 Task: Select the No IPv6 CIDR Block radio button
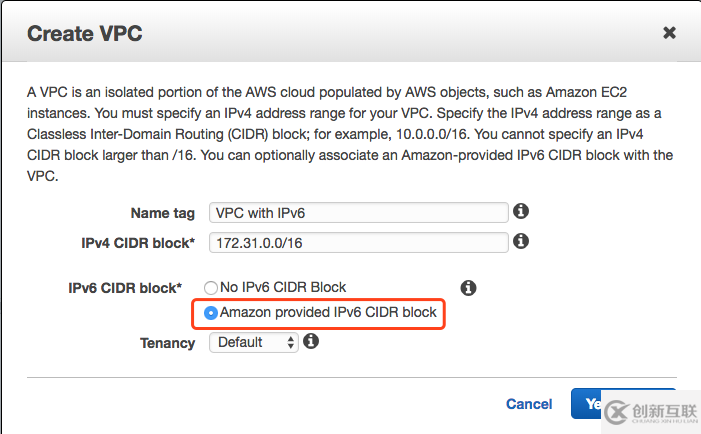pyautogui.click(x=211, y=288)
